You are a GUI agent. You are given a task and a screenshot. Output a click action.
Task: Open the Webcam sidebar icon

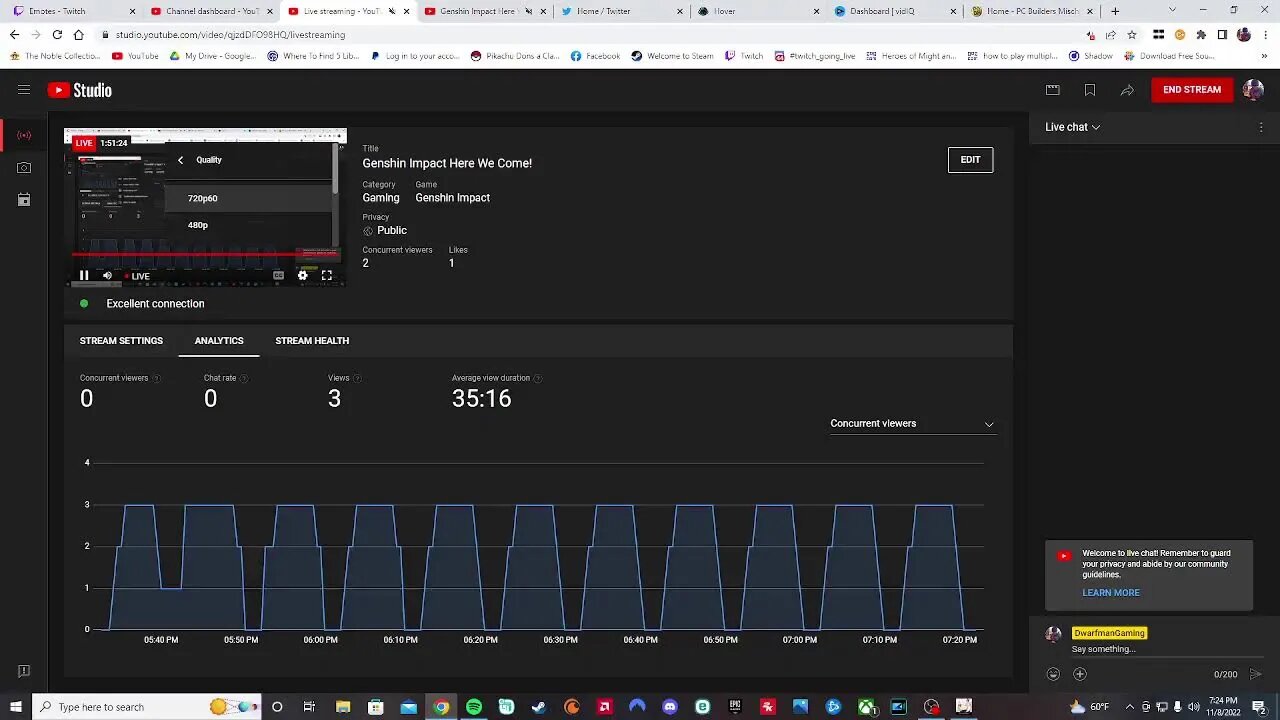[24, 168]
